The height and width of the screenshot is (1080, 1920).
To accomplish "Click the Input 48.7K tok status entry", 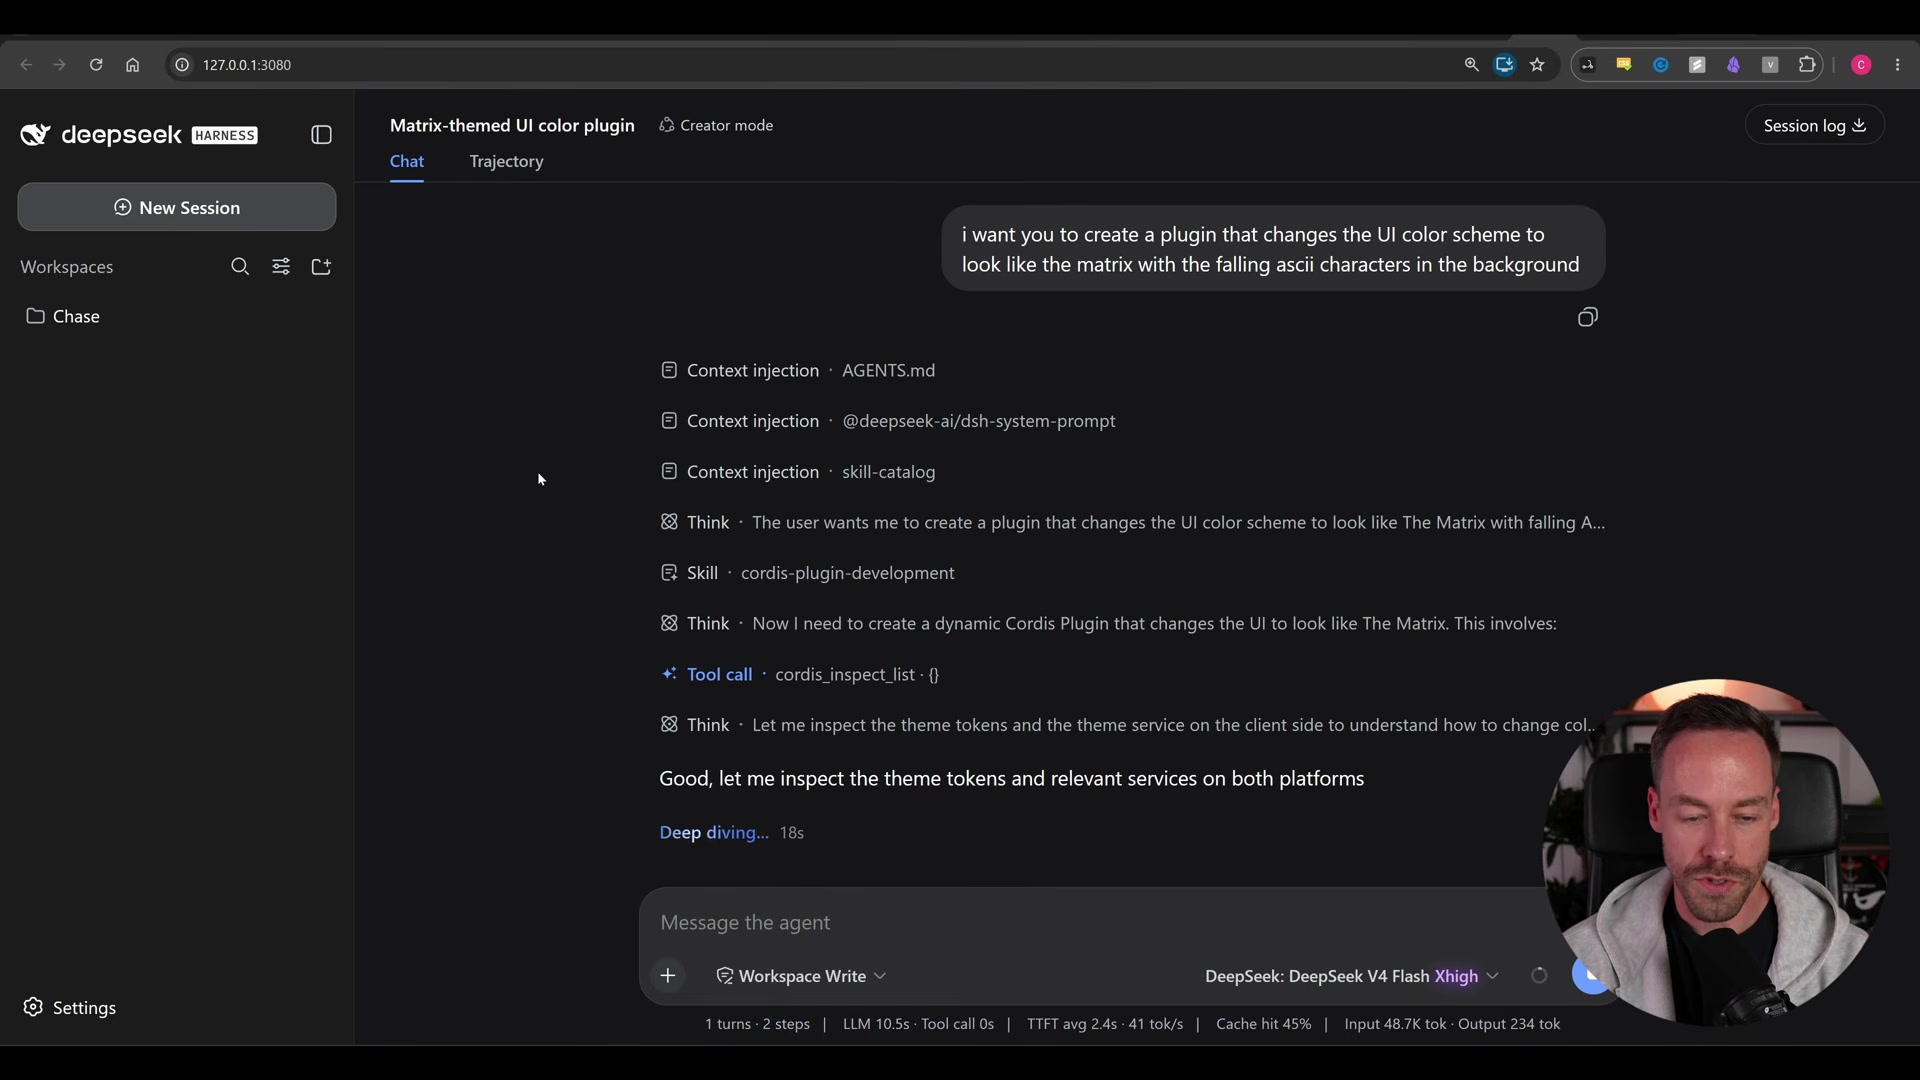I will pyautogui.click(x=1452, y=1024).
